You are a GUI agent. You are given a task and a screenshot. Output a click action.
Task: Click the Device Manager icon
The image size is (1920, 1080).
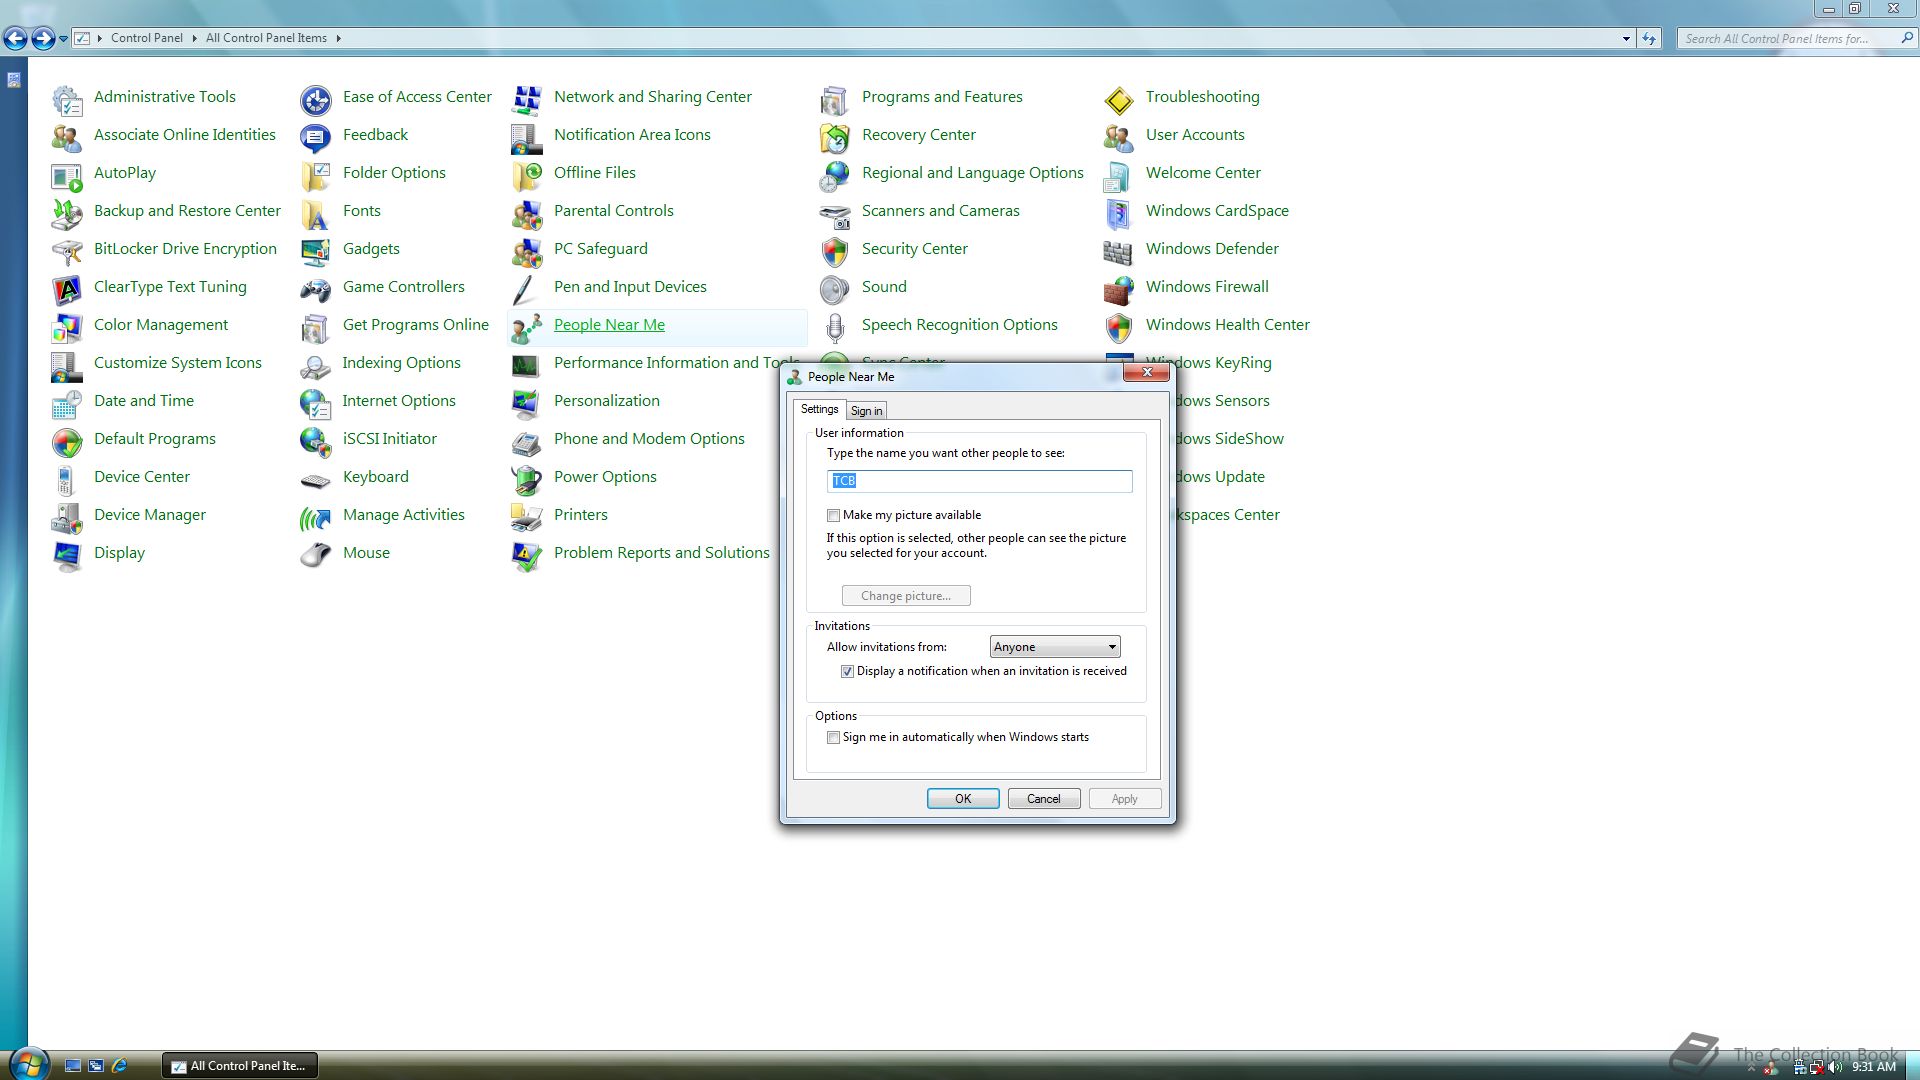tap(67, 516)
